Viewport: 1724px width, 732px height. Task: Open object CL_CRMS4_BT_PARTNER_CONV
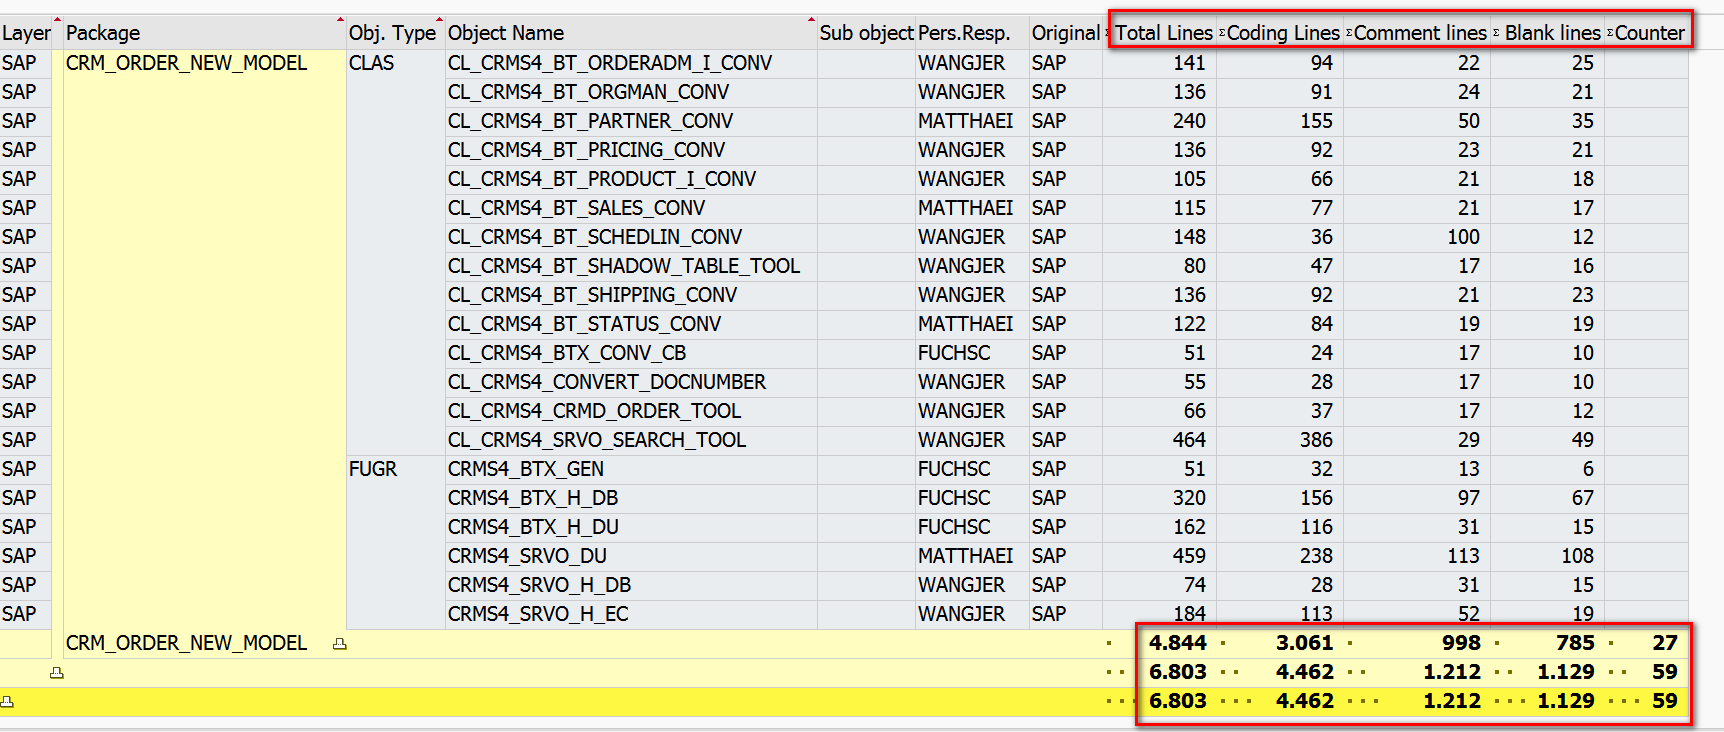590,121
